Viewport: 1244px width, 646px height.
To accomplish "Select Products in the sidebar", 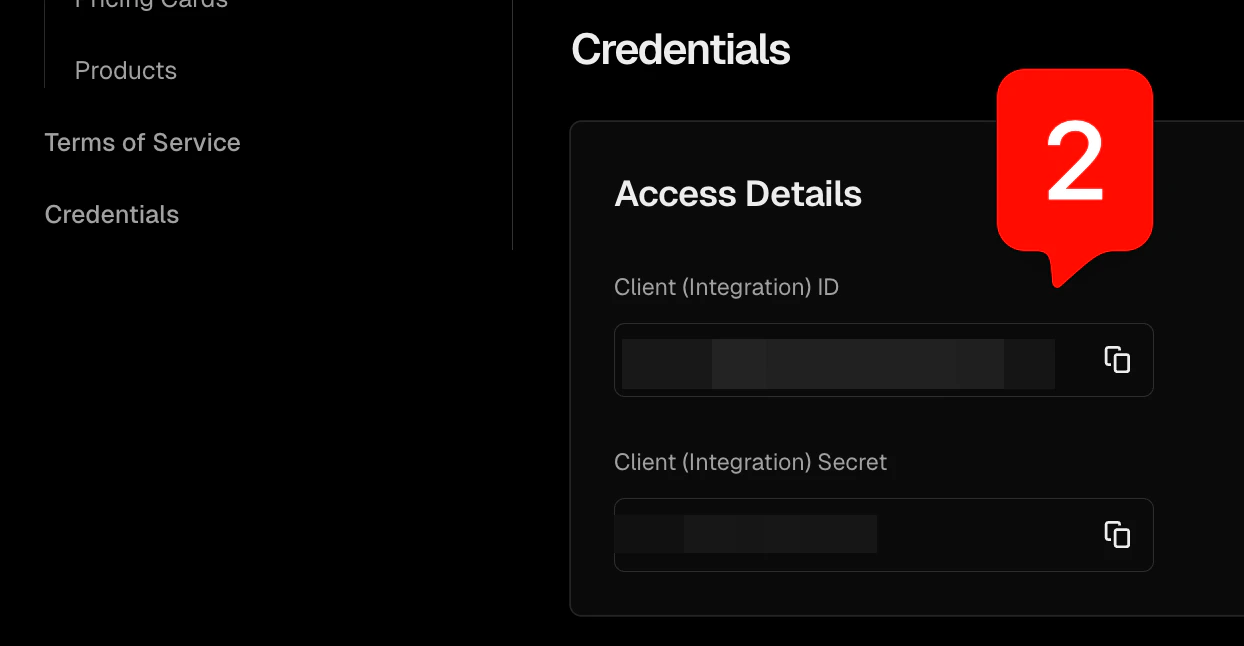I will pos(125,70).
